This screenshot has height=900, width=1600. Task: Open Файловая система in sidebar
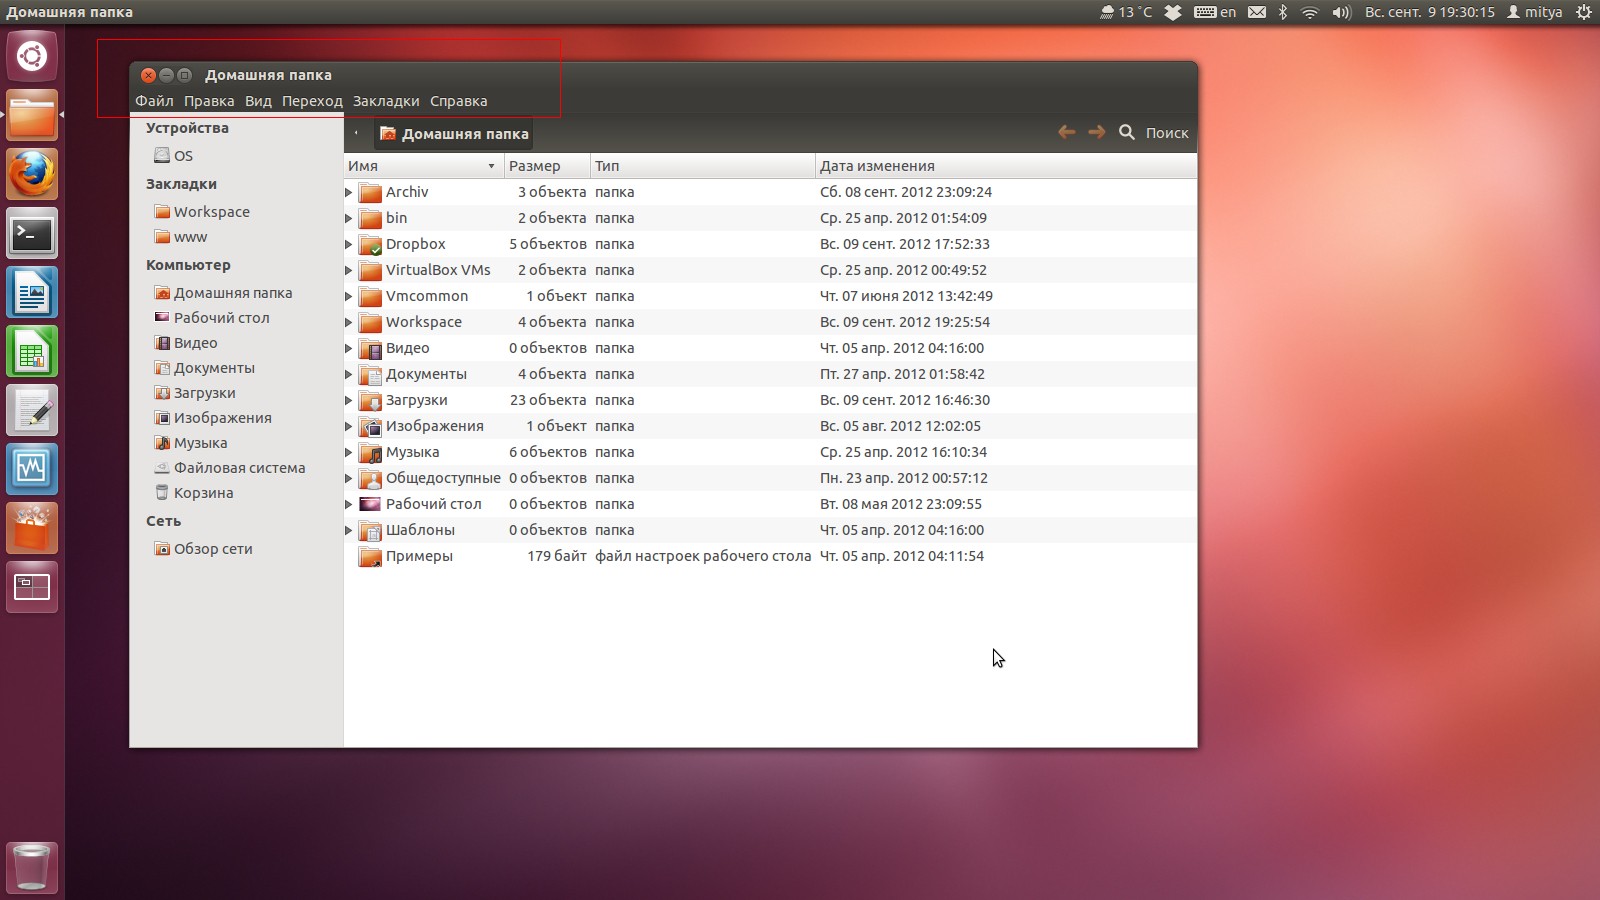[230, 468]
